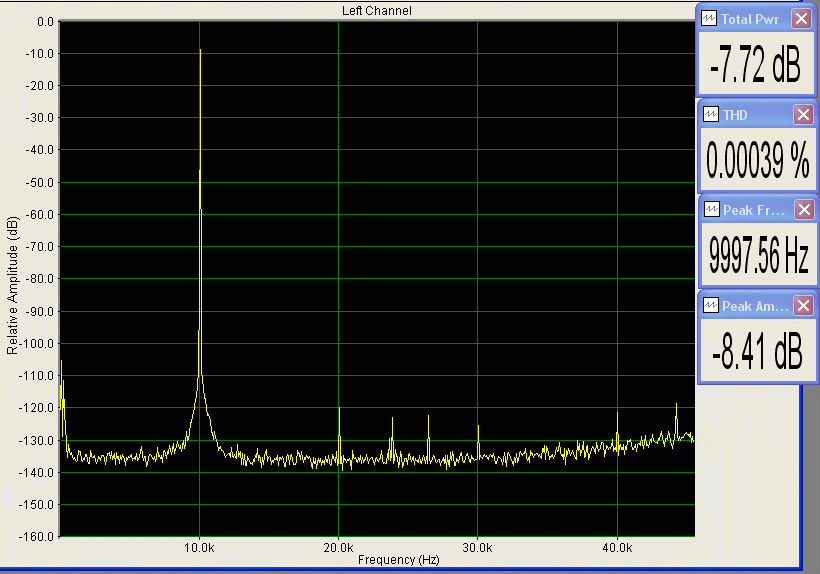Click the Peak Am... title bar text
The image size is (820, 574).
[755, 306]
